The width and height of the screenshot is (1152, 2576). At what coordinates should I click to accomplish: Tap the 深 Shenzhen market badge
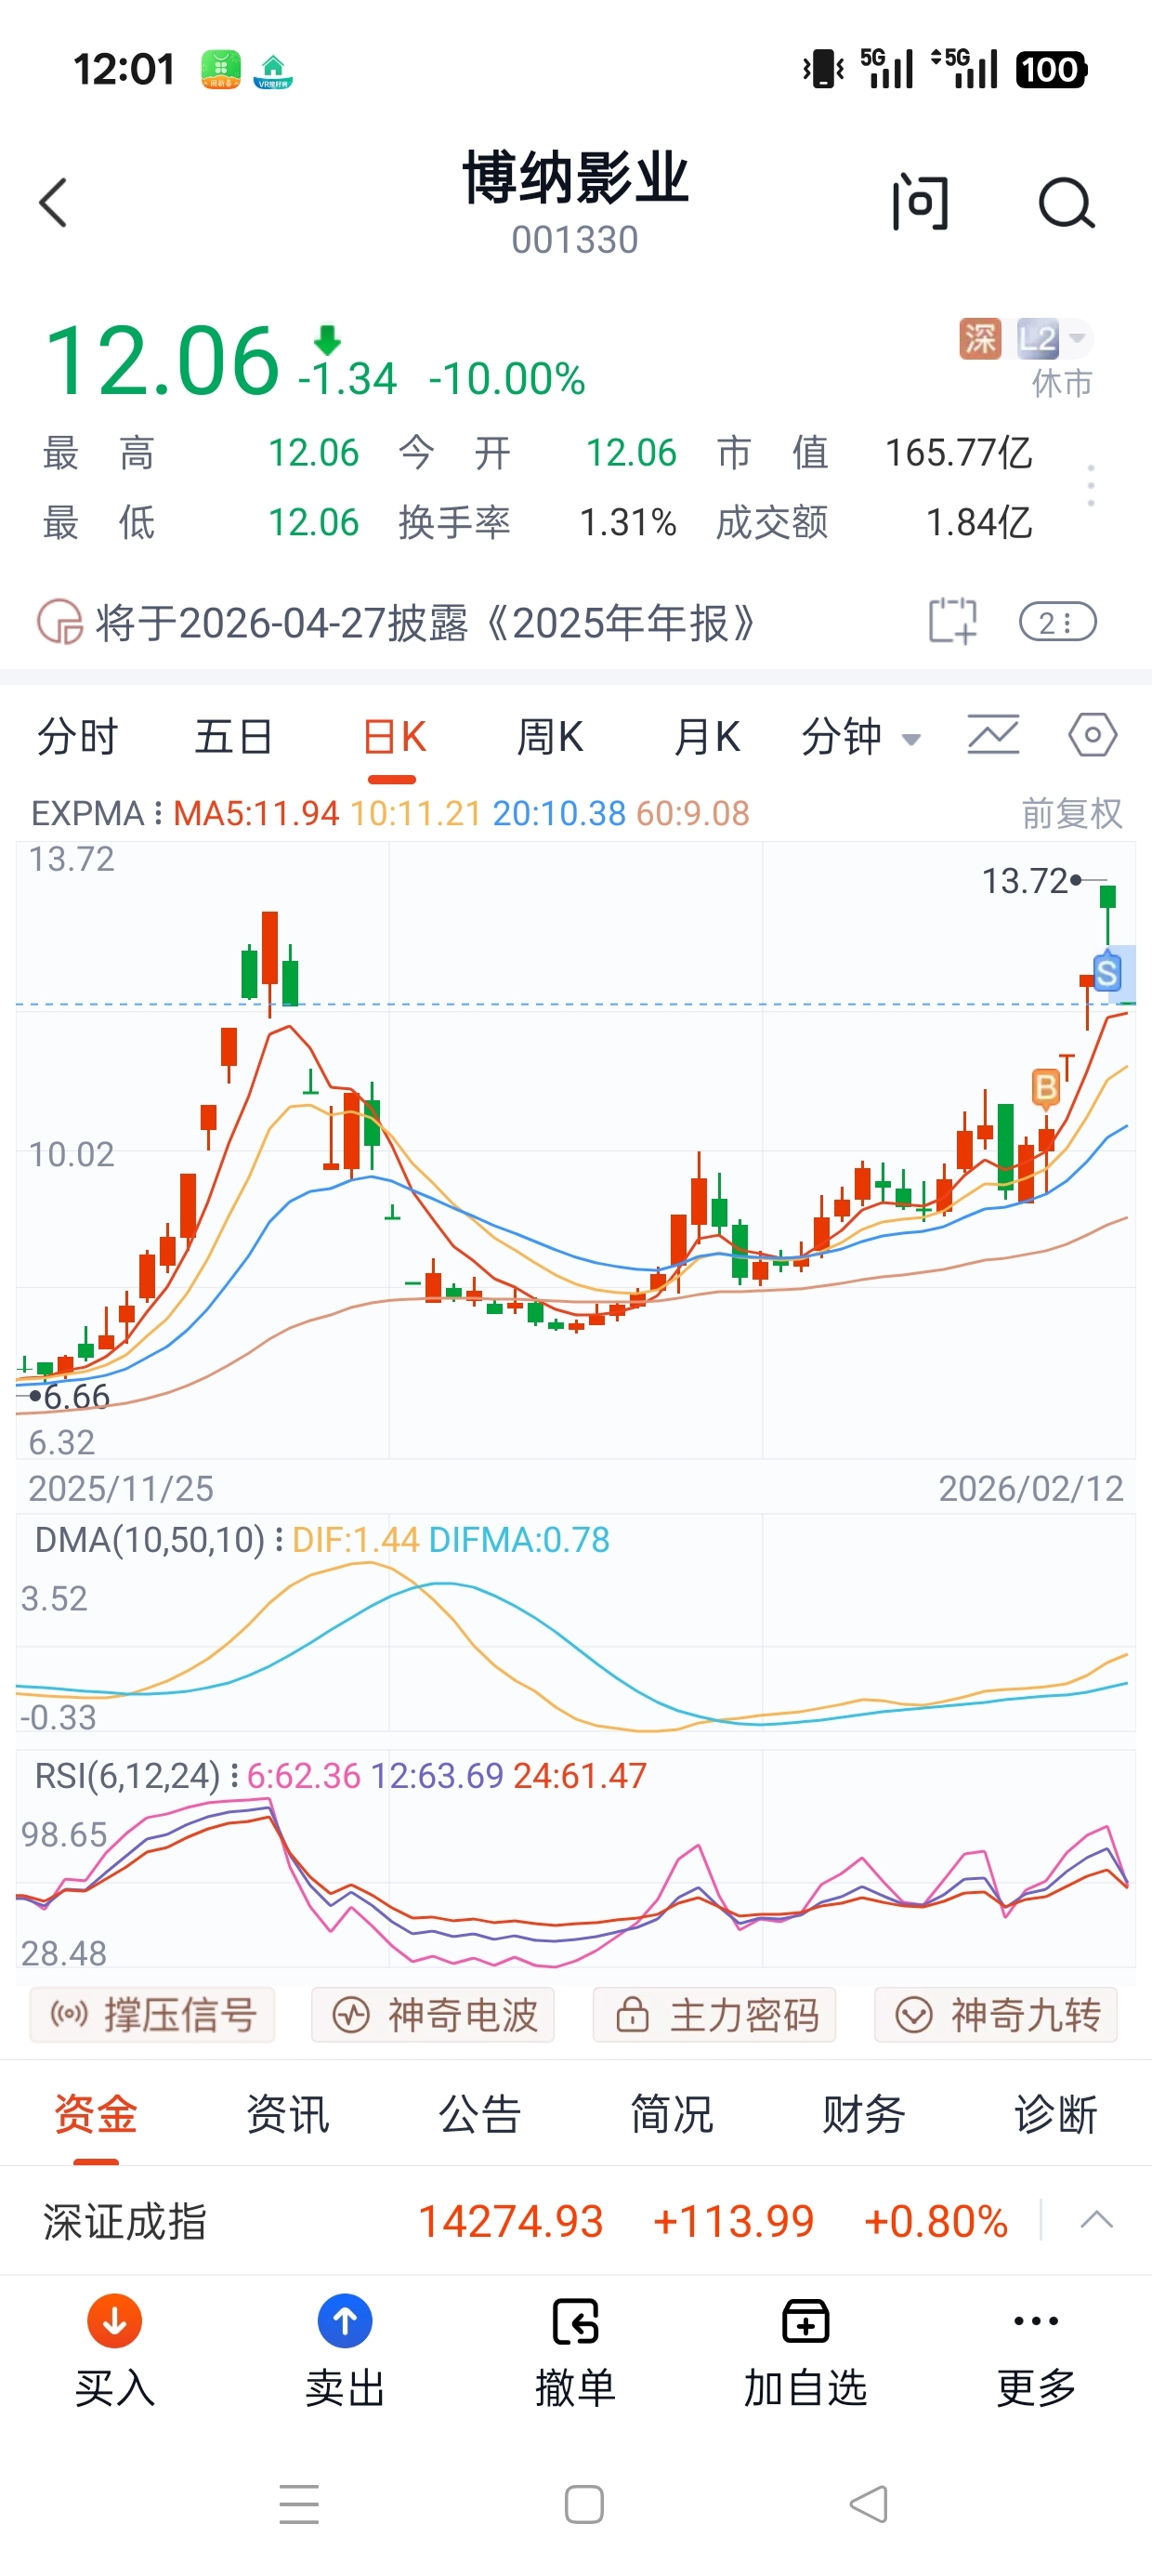point(980,339)
